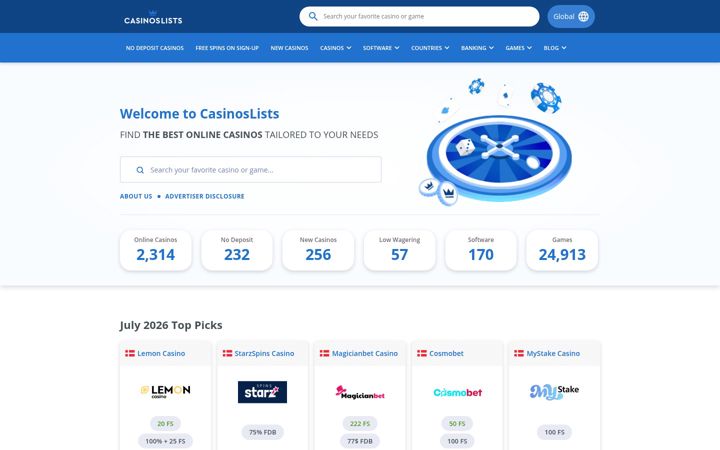
Task: Click the Welcome to CasinosLists heading
Action: coord(199,113)
